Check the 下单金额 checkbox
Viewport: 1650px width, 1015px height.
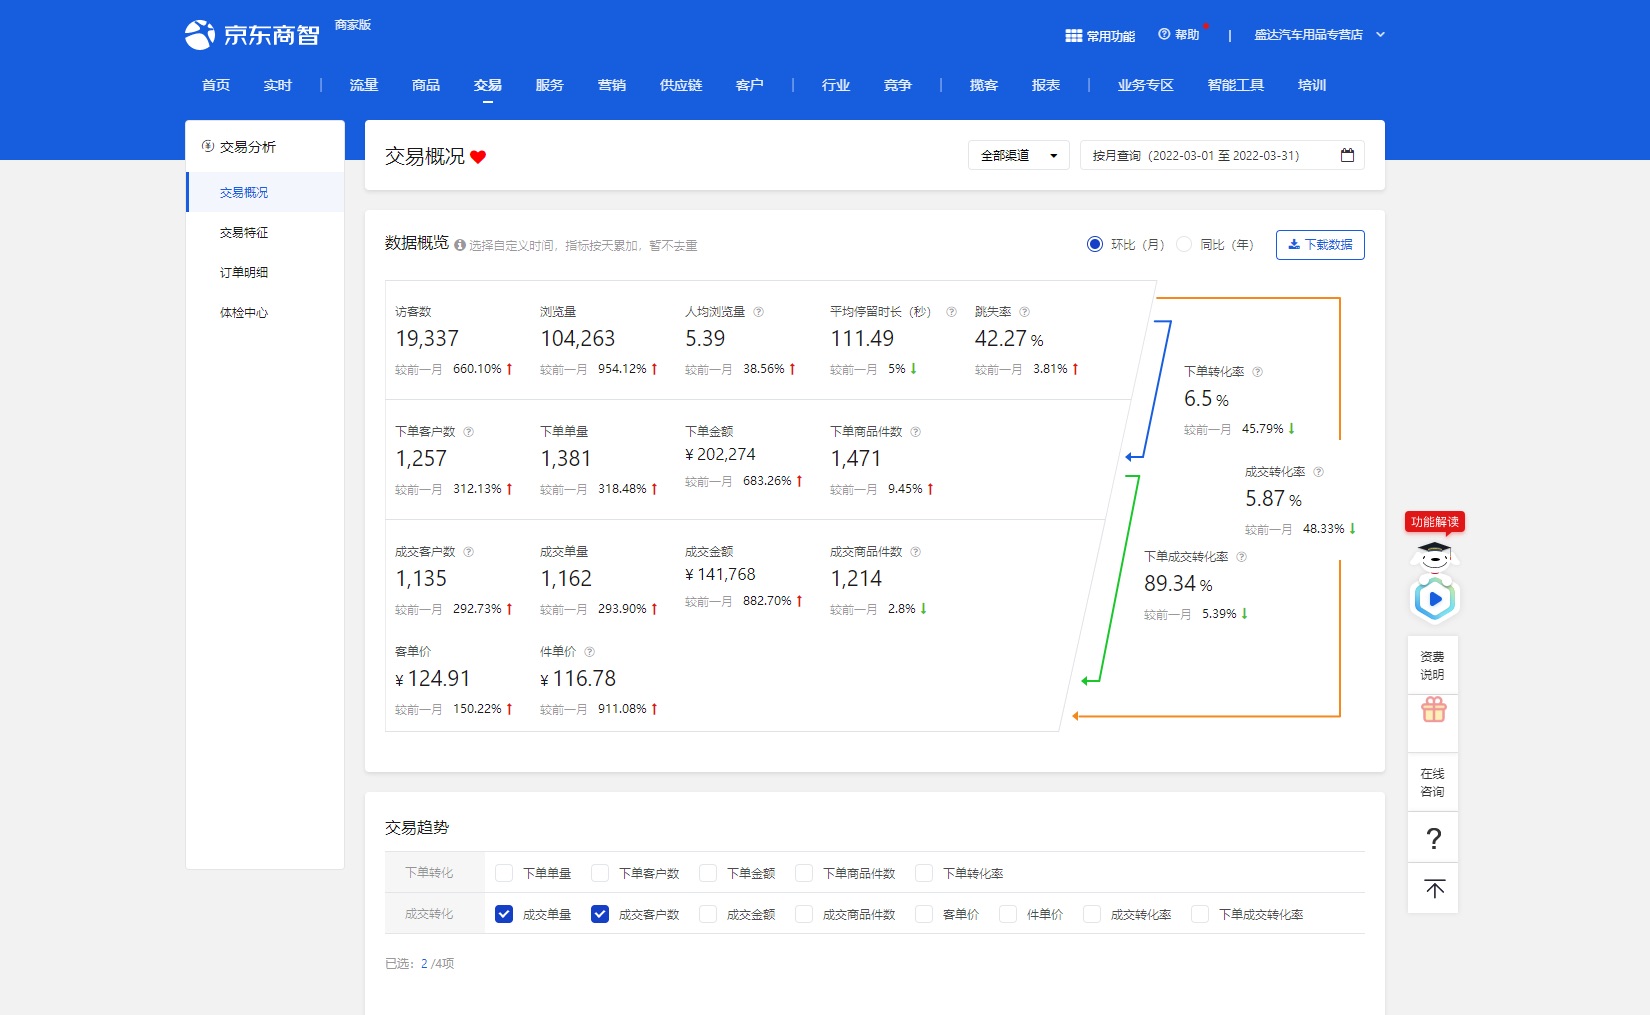708,873
